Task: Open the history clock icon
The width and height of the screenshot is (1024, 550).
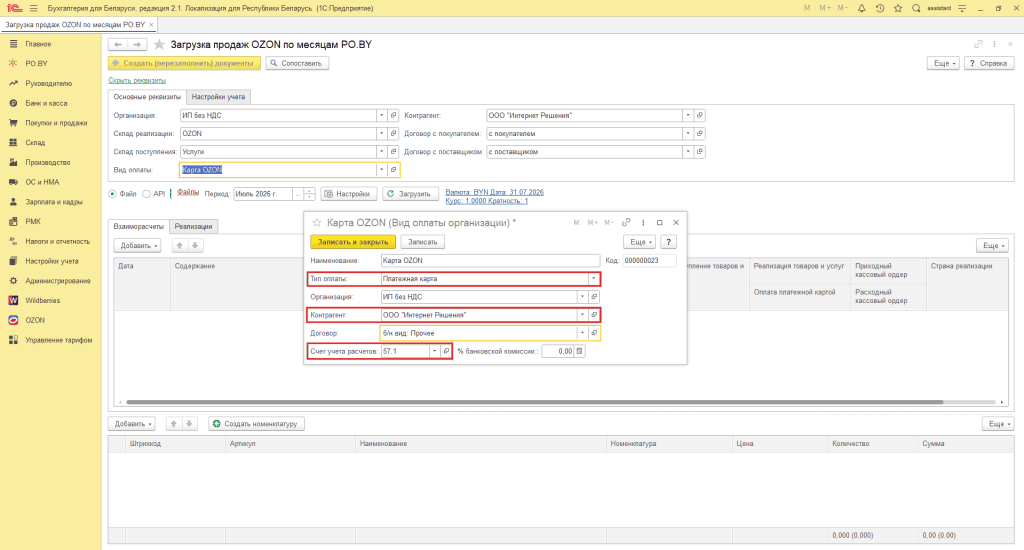Action: click(880, 8)
